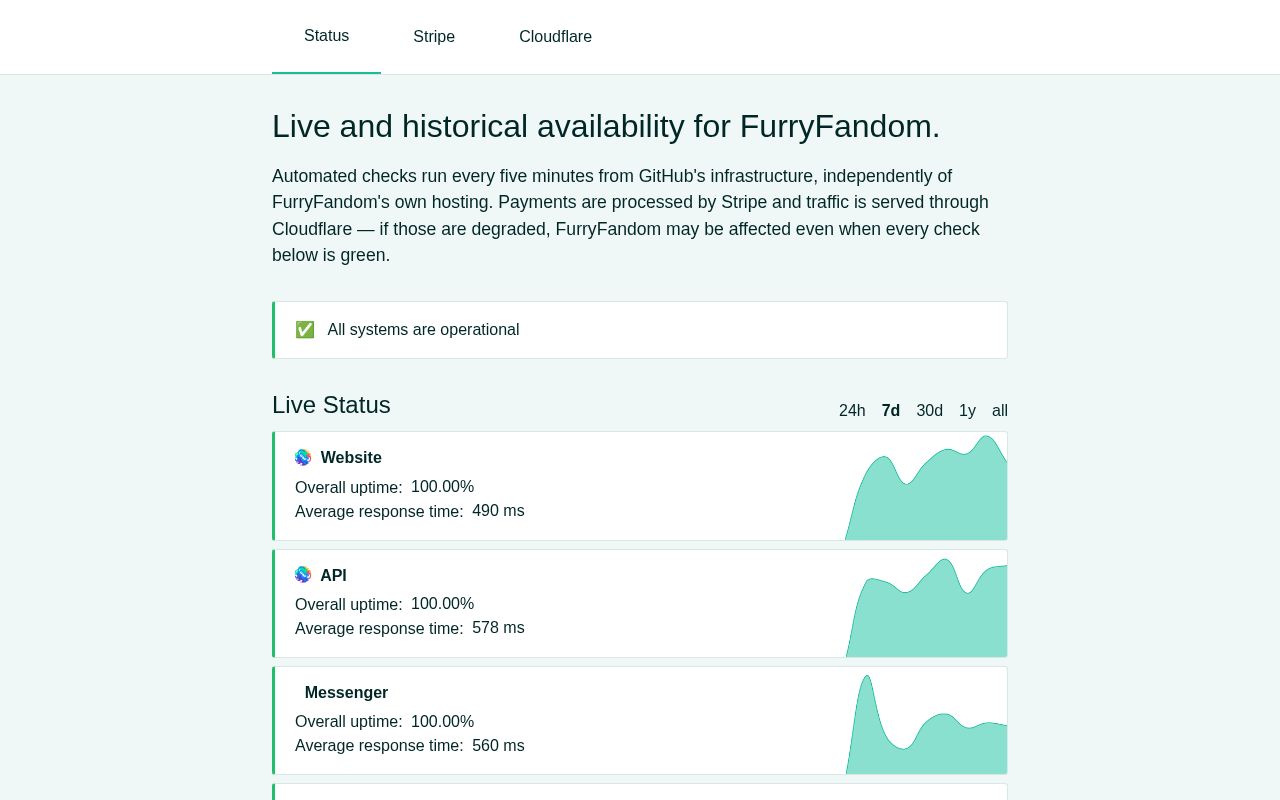Click the API service favicon icon
1280x800 pixels.
coord(303,574)
